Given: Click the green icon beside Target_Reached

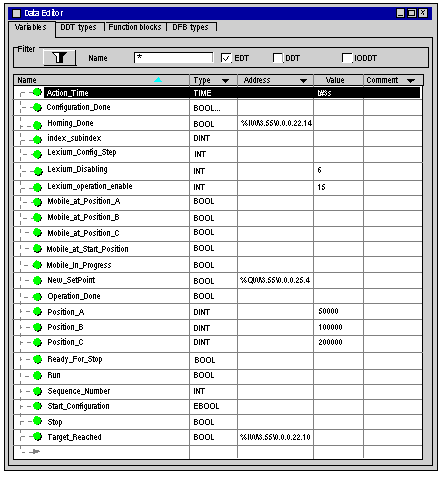Looking at the screenshot, I should click(37, 436).
